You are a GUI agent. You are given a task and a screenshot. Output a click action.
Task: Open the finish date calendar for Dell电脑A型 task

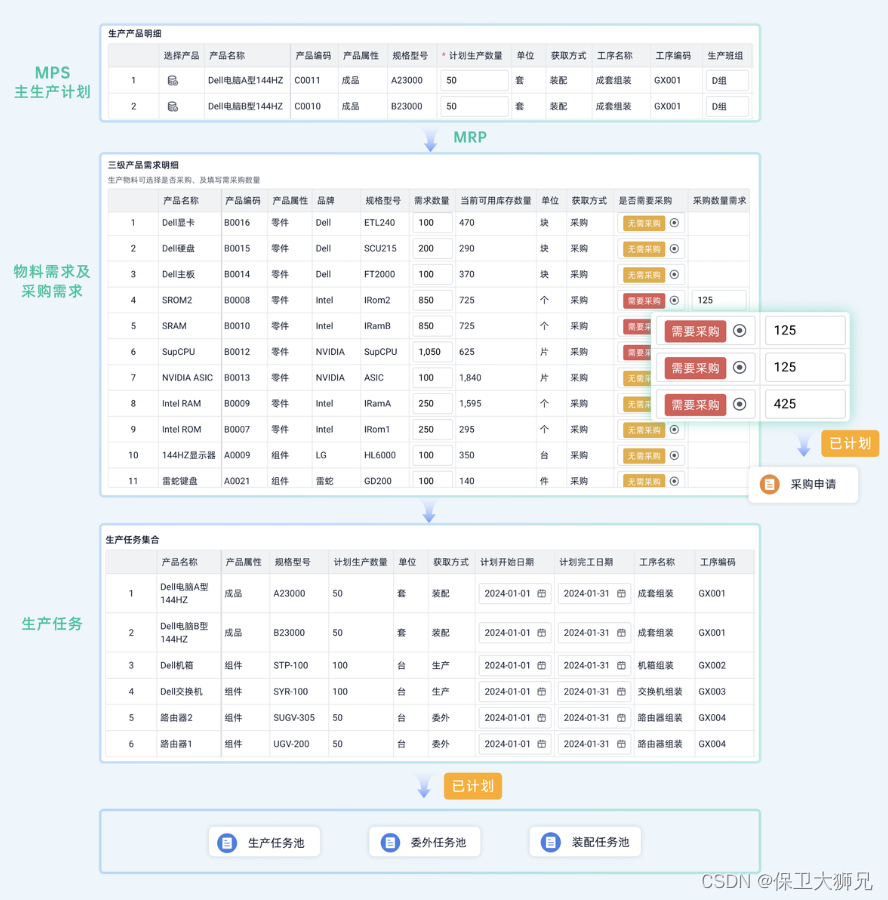[x=621, y=593]
